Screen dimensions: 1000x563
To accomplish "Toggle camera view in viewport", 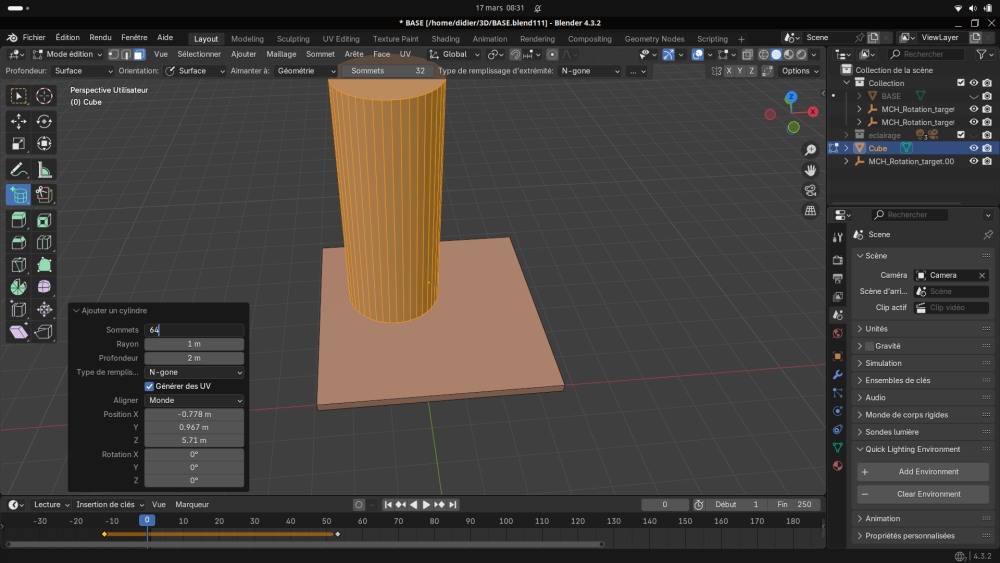I will click(x=810, y=190).
